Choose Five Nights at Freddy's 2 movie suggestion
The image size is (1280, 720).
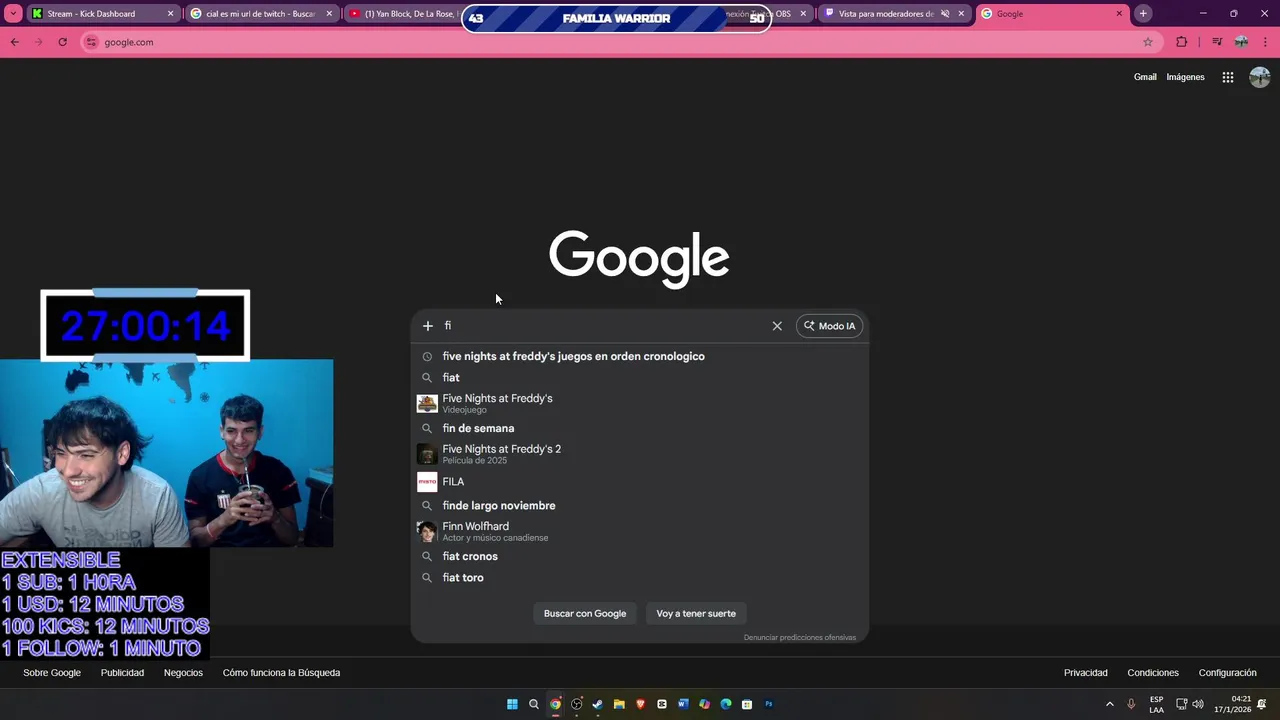coord(640,454)
